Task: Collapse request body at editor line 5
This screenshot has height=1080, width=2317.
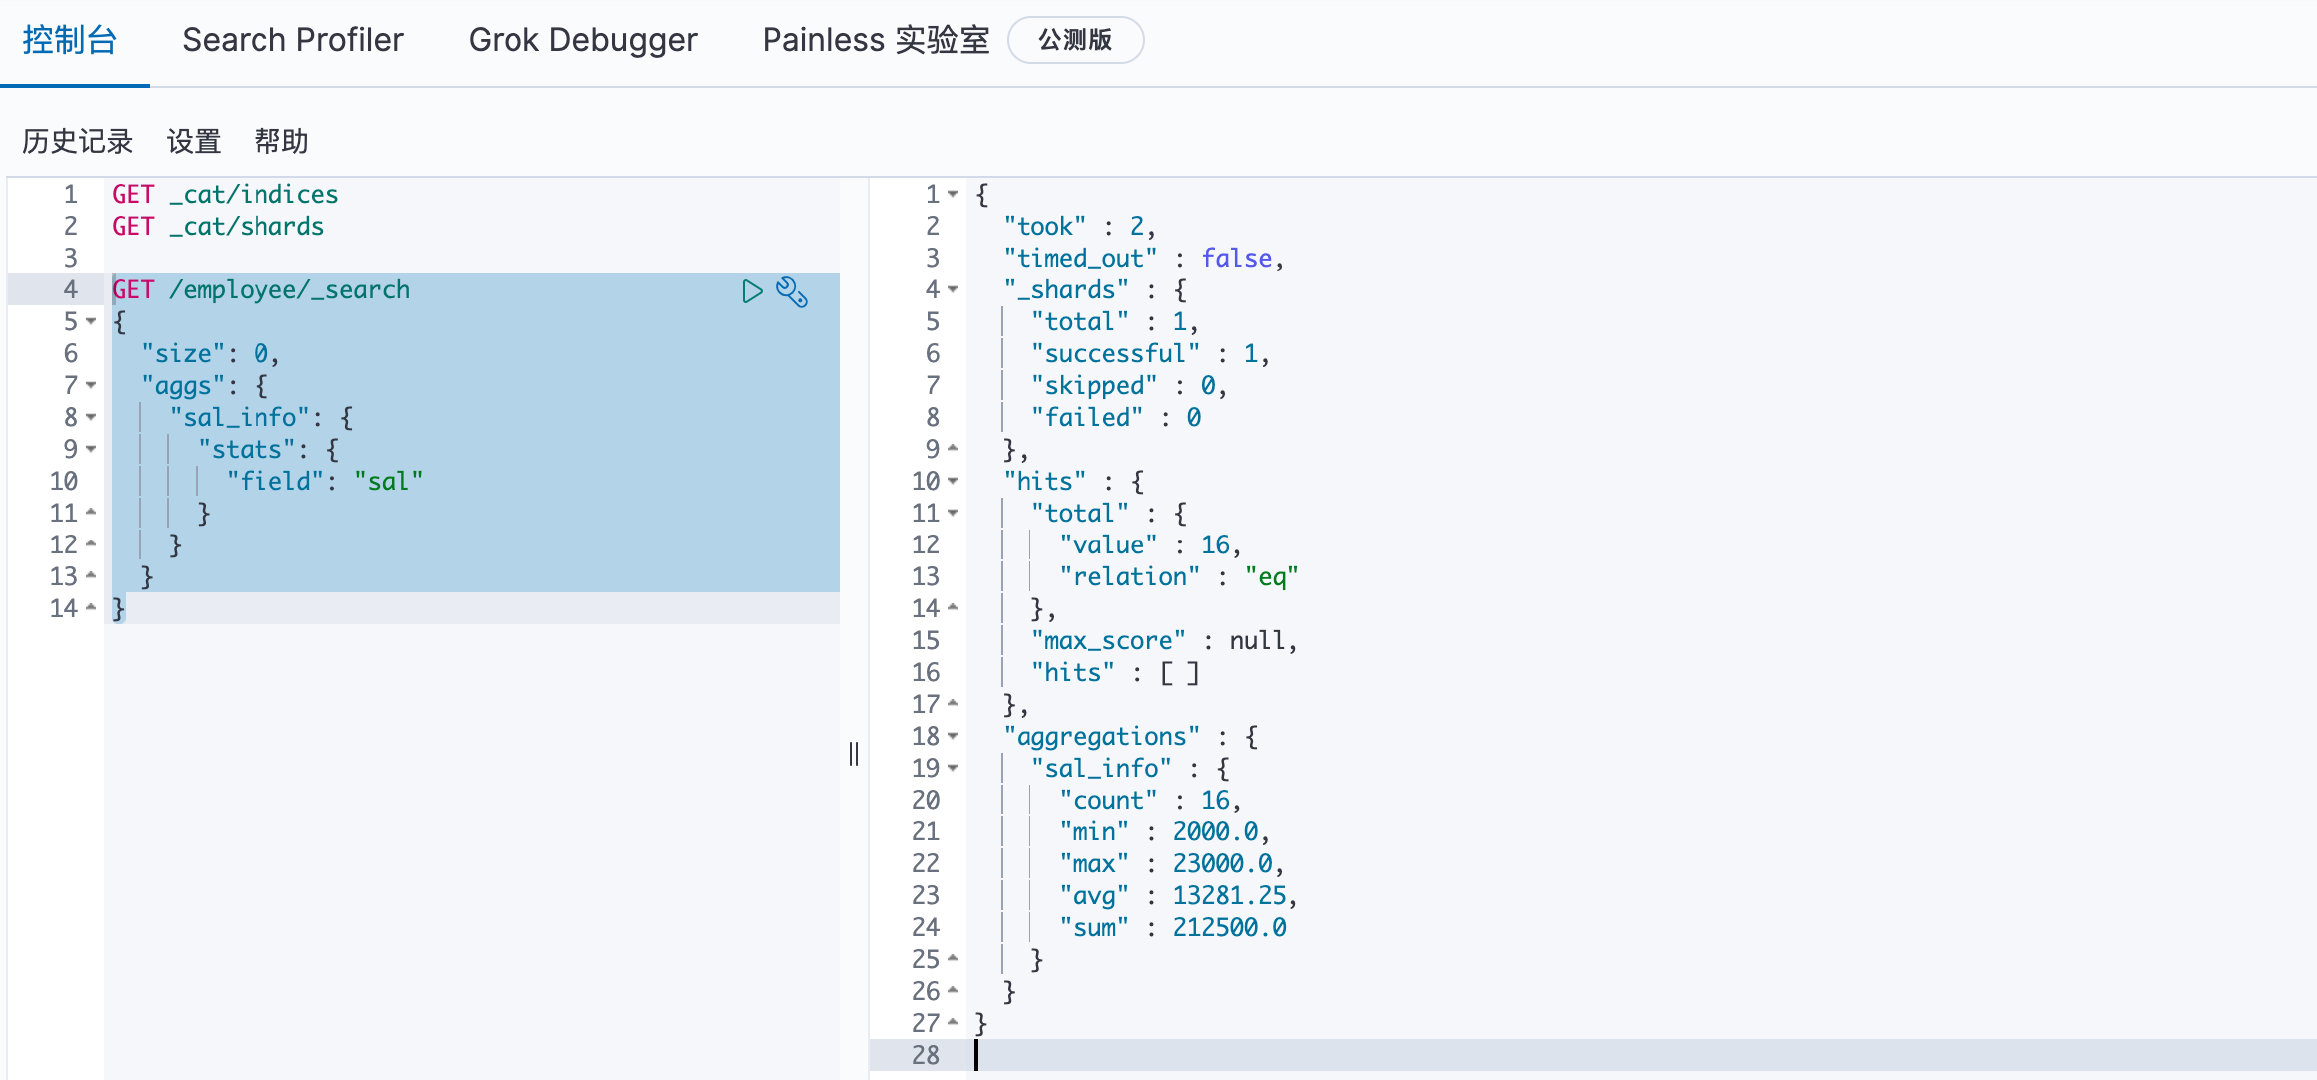Action: [x=91, y=321]
